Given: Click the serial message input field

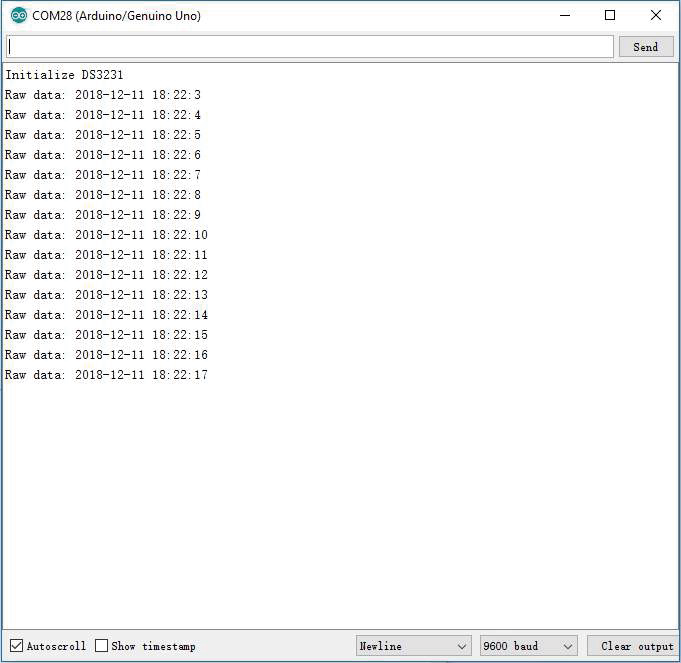Looking at the screenshot, I should click(x=310, y=47).
